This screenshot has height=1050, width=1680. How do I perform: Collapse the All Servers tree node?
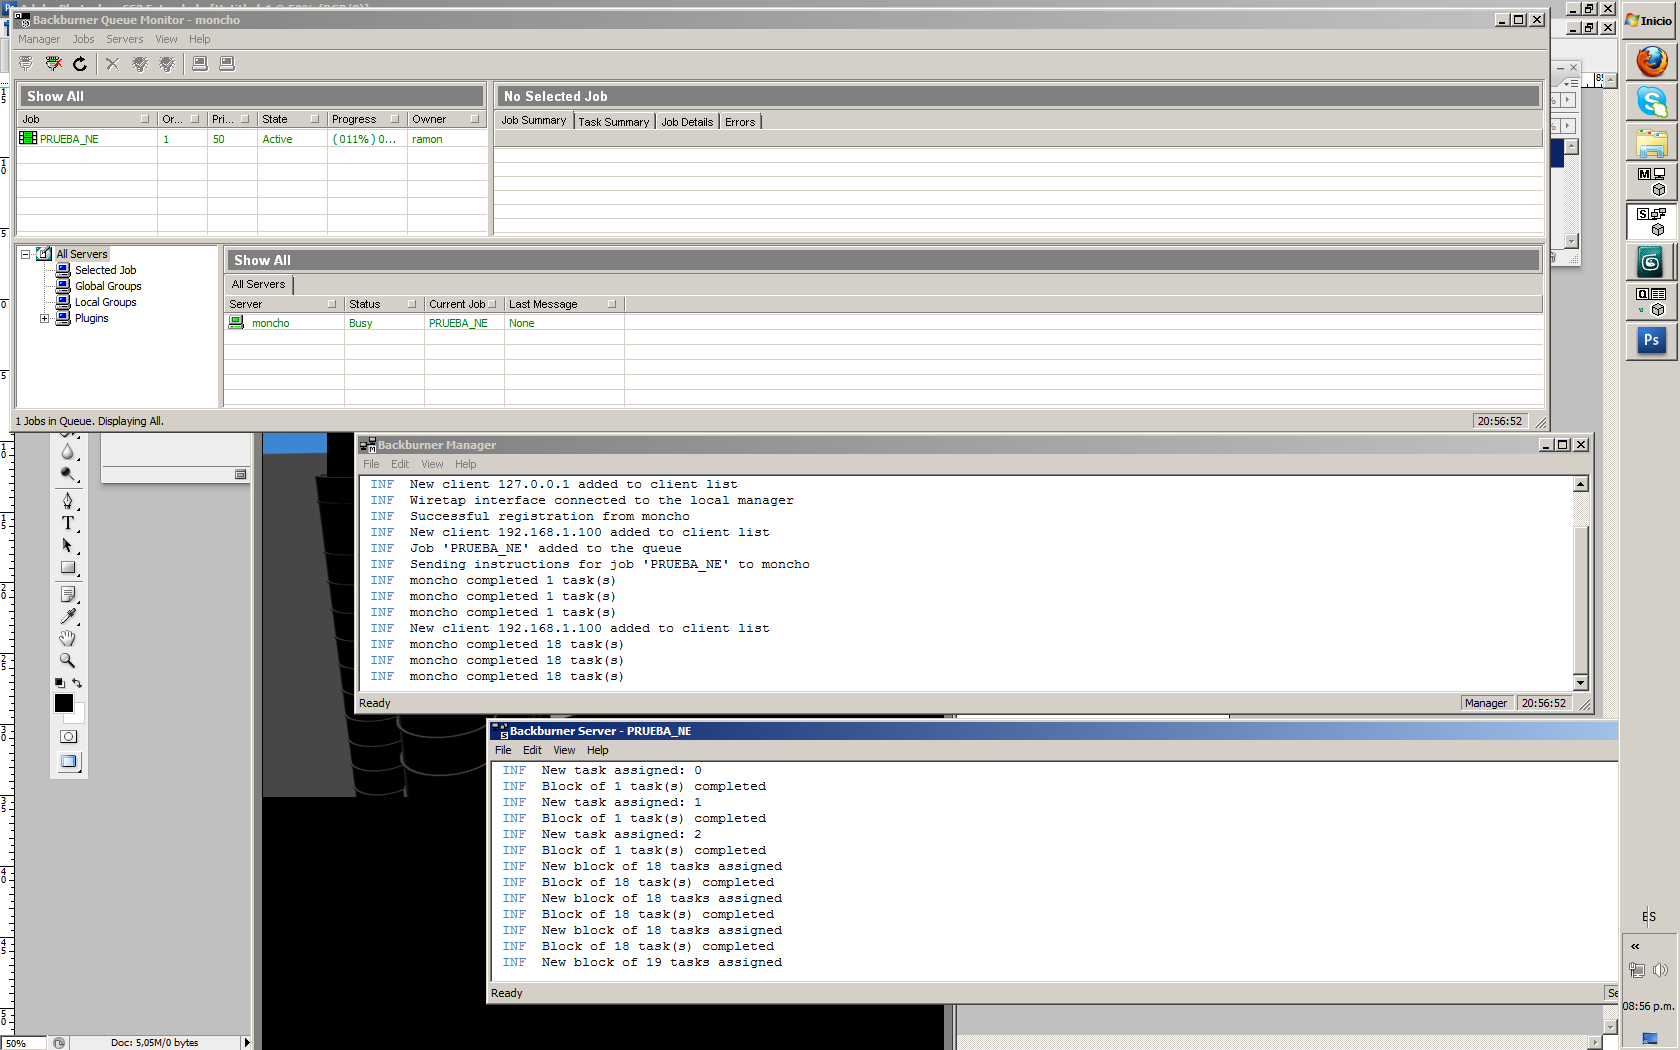(26, 254)
